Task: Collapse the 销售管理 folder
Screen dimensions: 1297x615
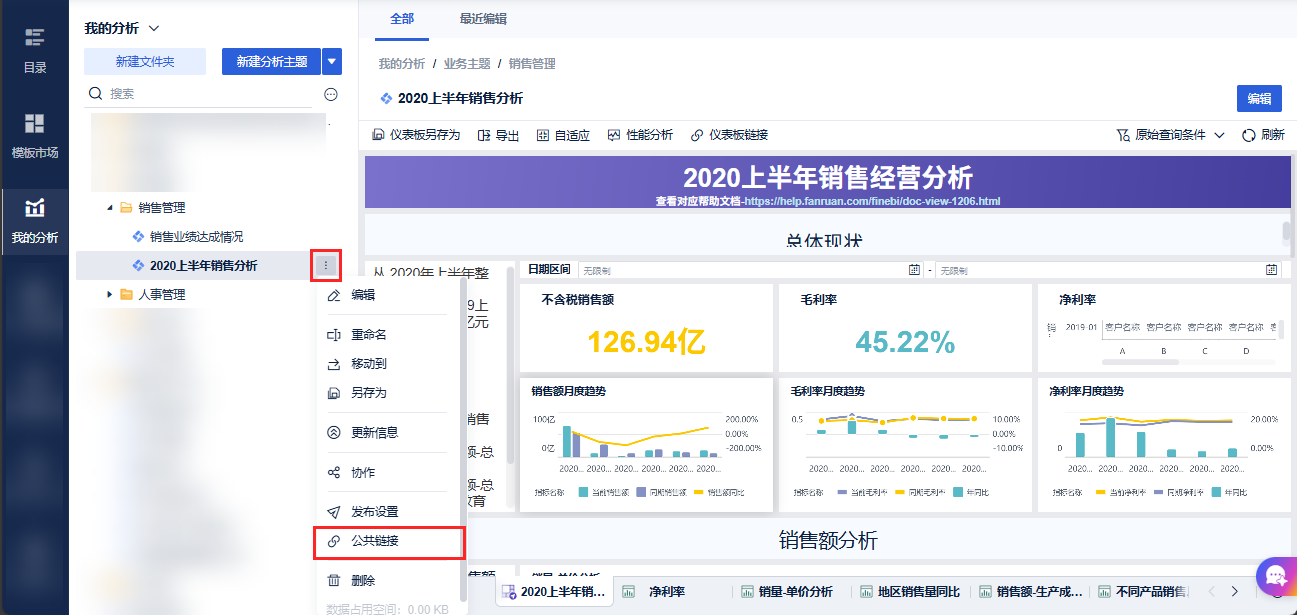Action: point(110,208)
